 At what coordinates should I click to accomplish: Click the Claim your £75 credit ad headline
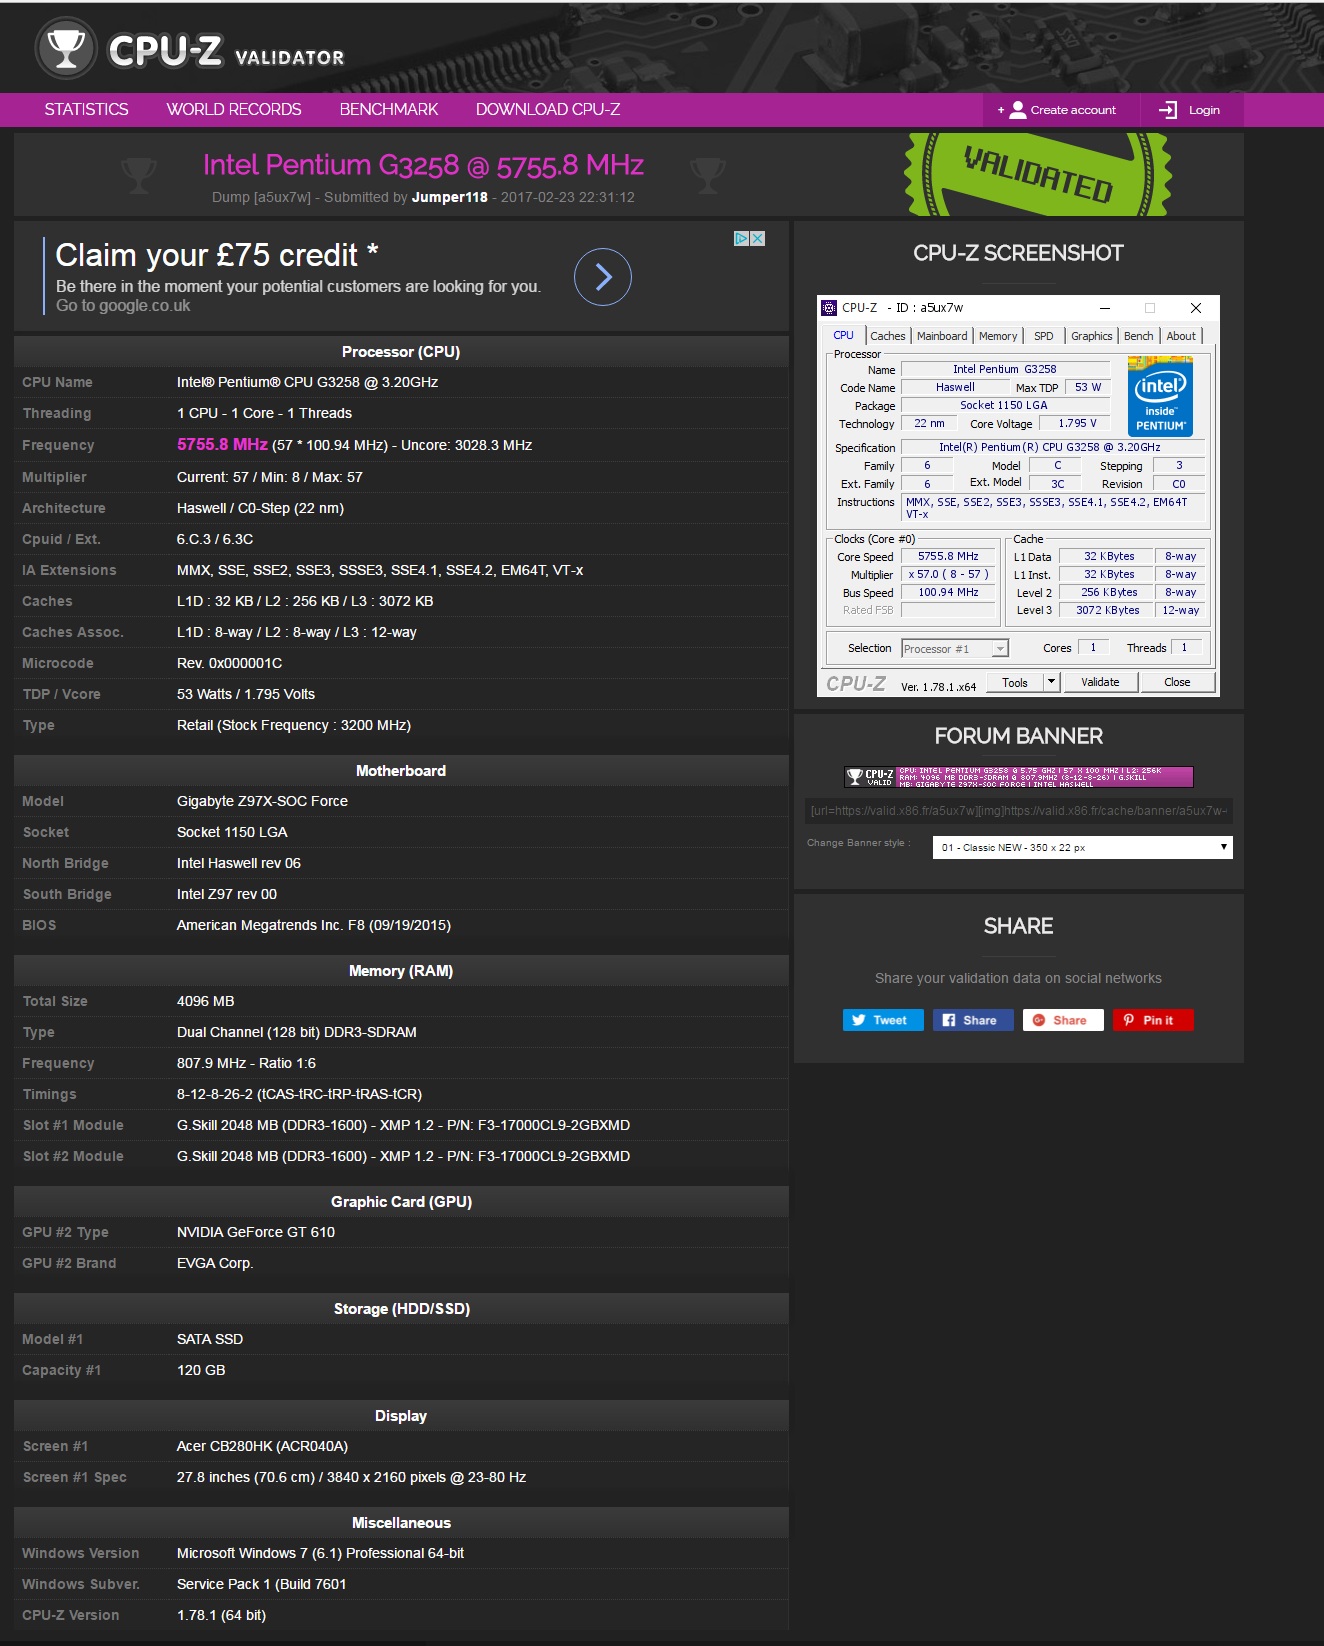click(x=217, y=255)
